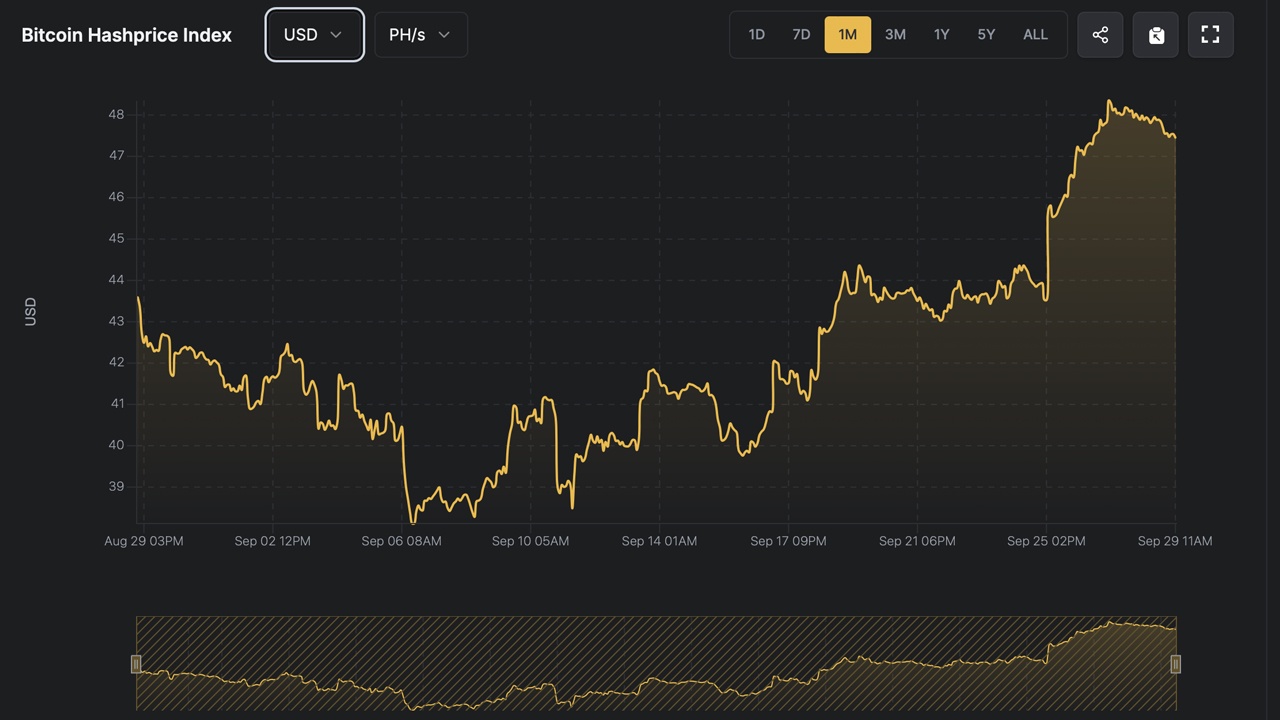Click the right range navigator handle

[x=1176, y=664]
